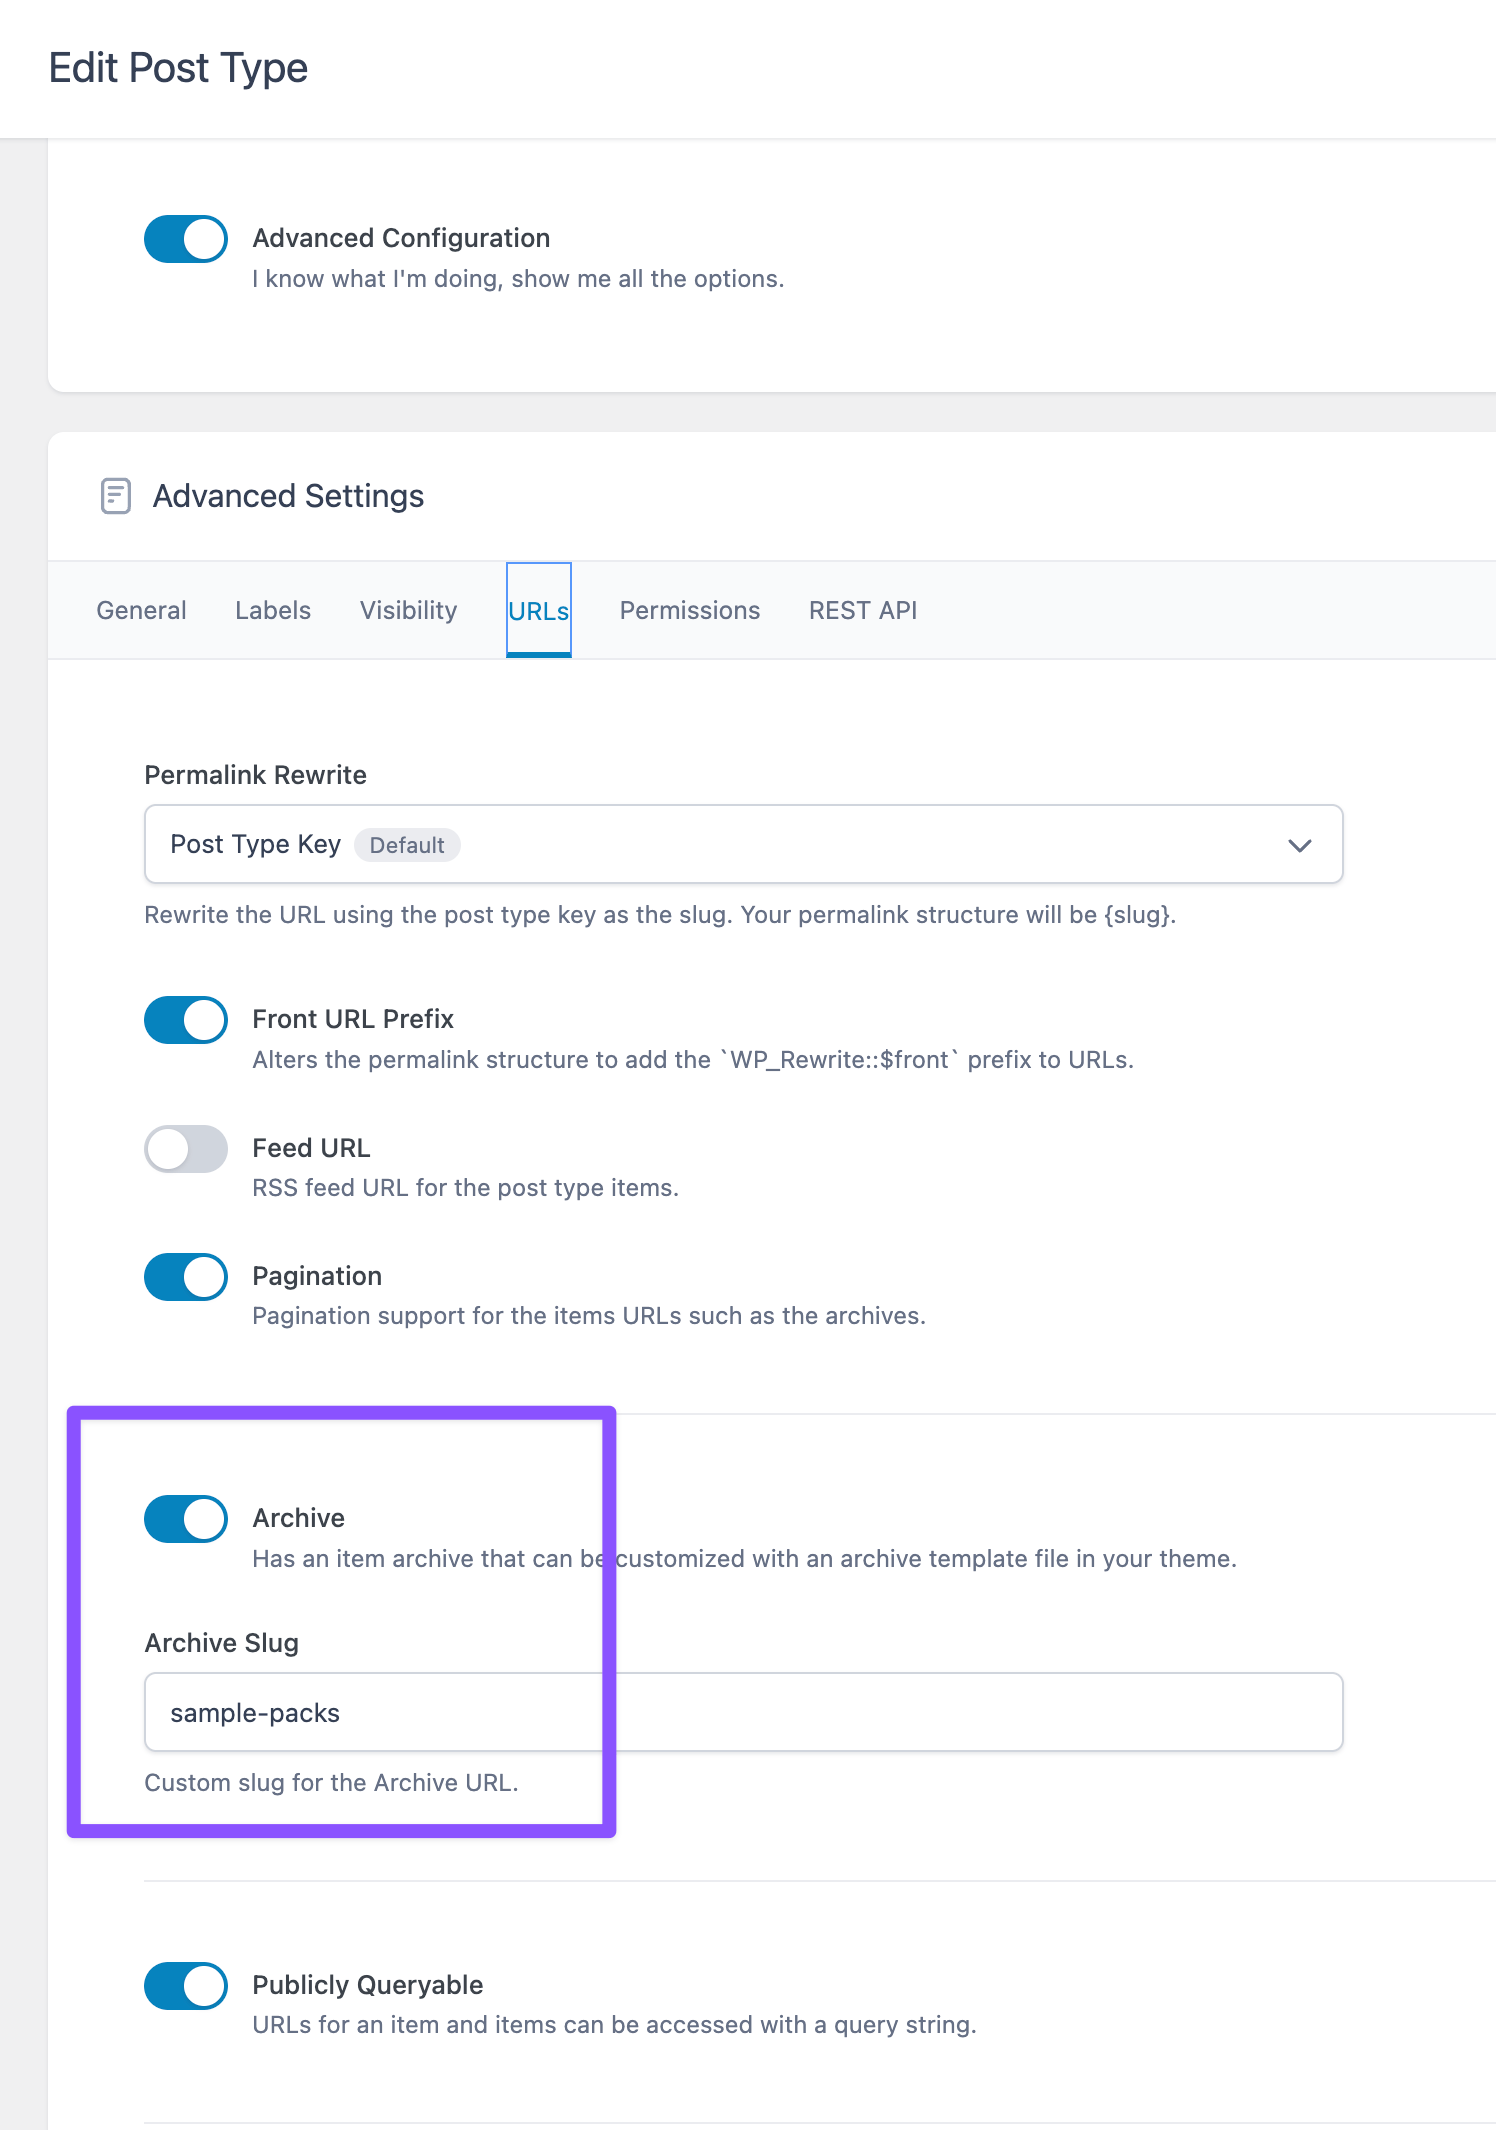Switch to the REST API tab
1496x2130 pixels.
point(862,610)
